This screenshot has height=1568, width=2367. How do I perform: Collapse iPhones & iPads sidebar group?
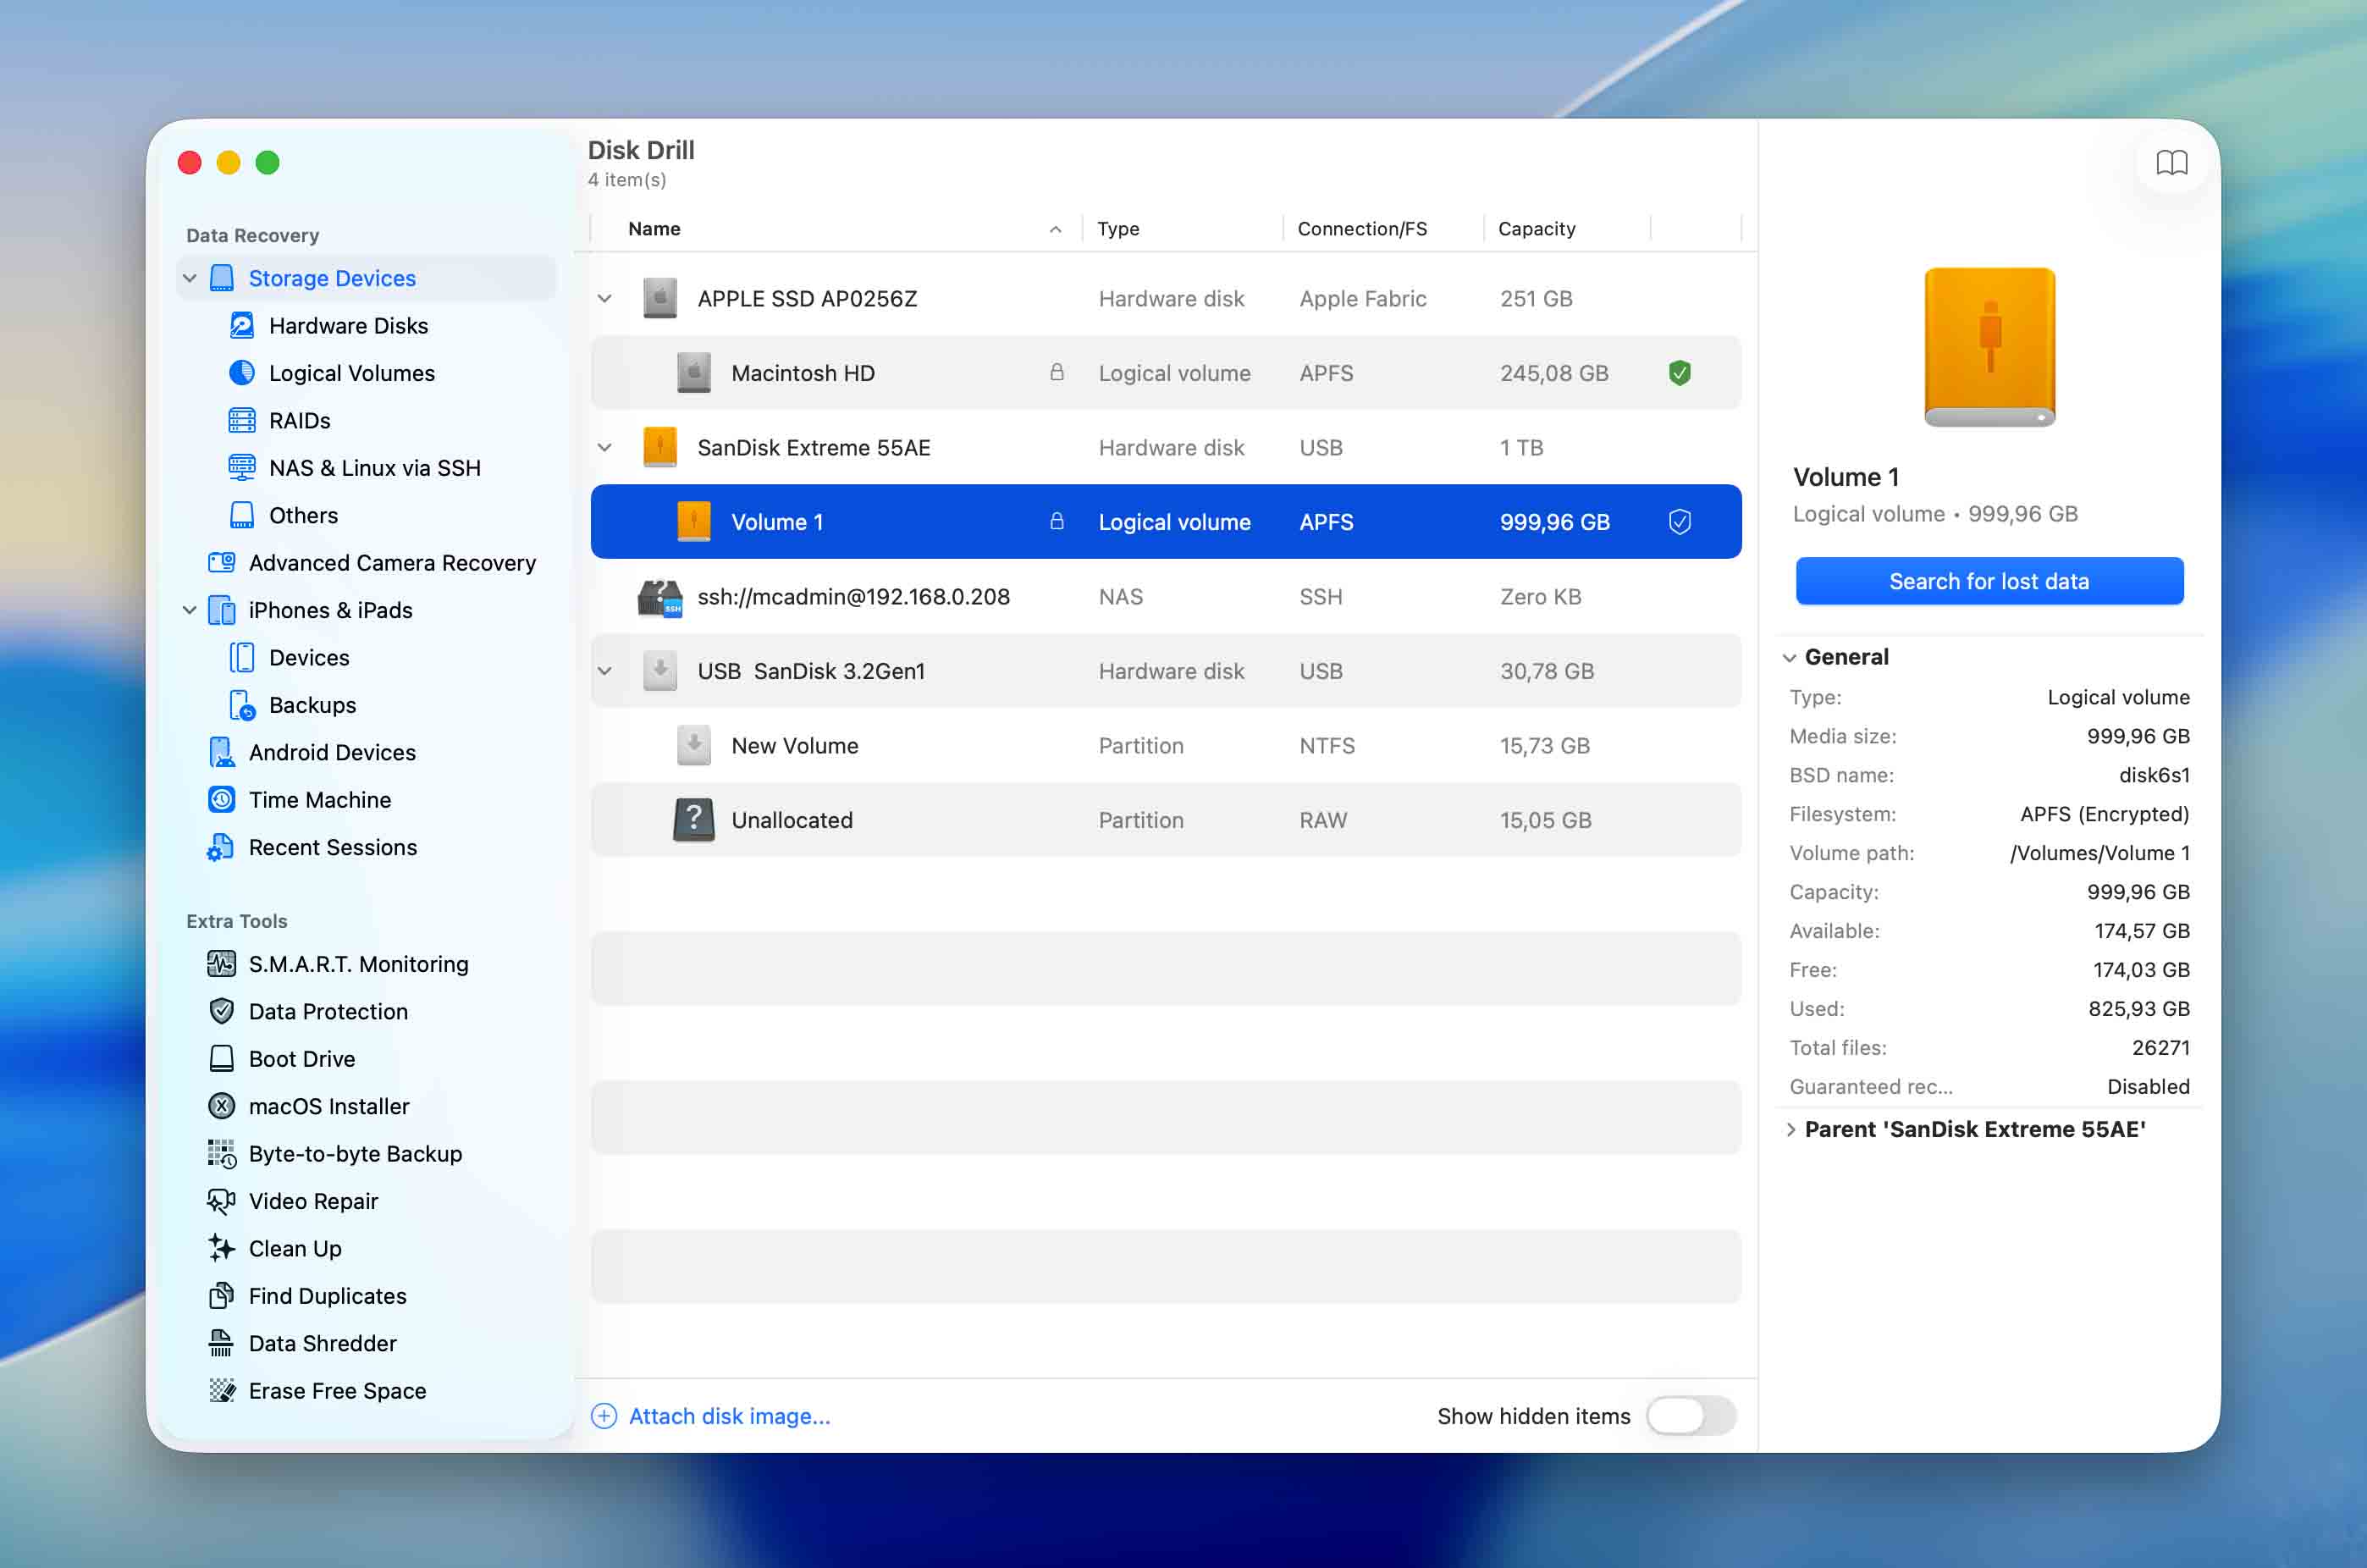[189, 610]
